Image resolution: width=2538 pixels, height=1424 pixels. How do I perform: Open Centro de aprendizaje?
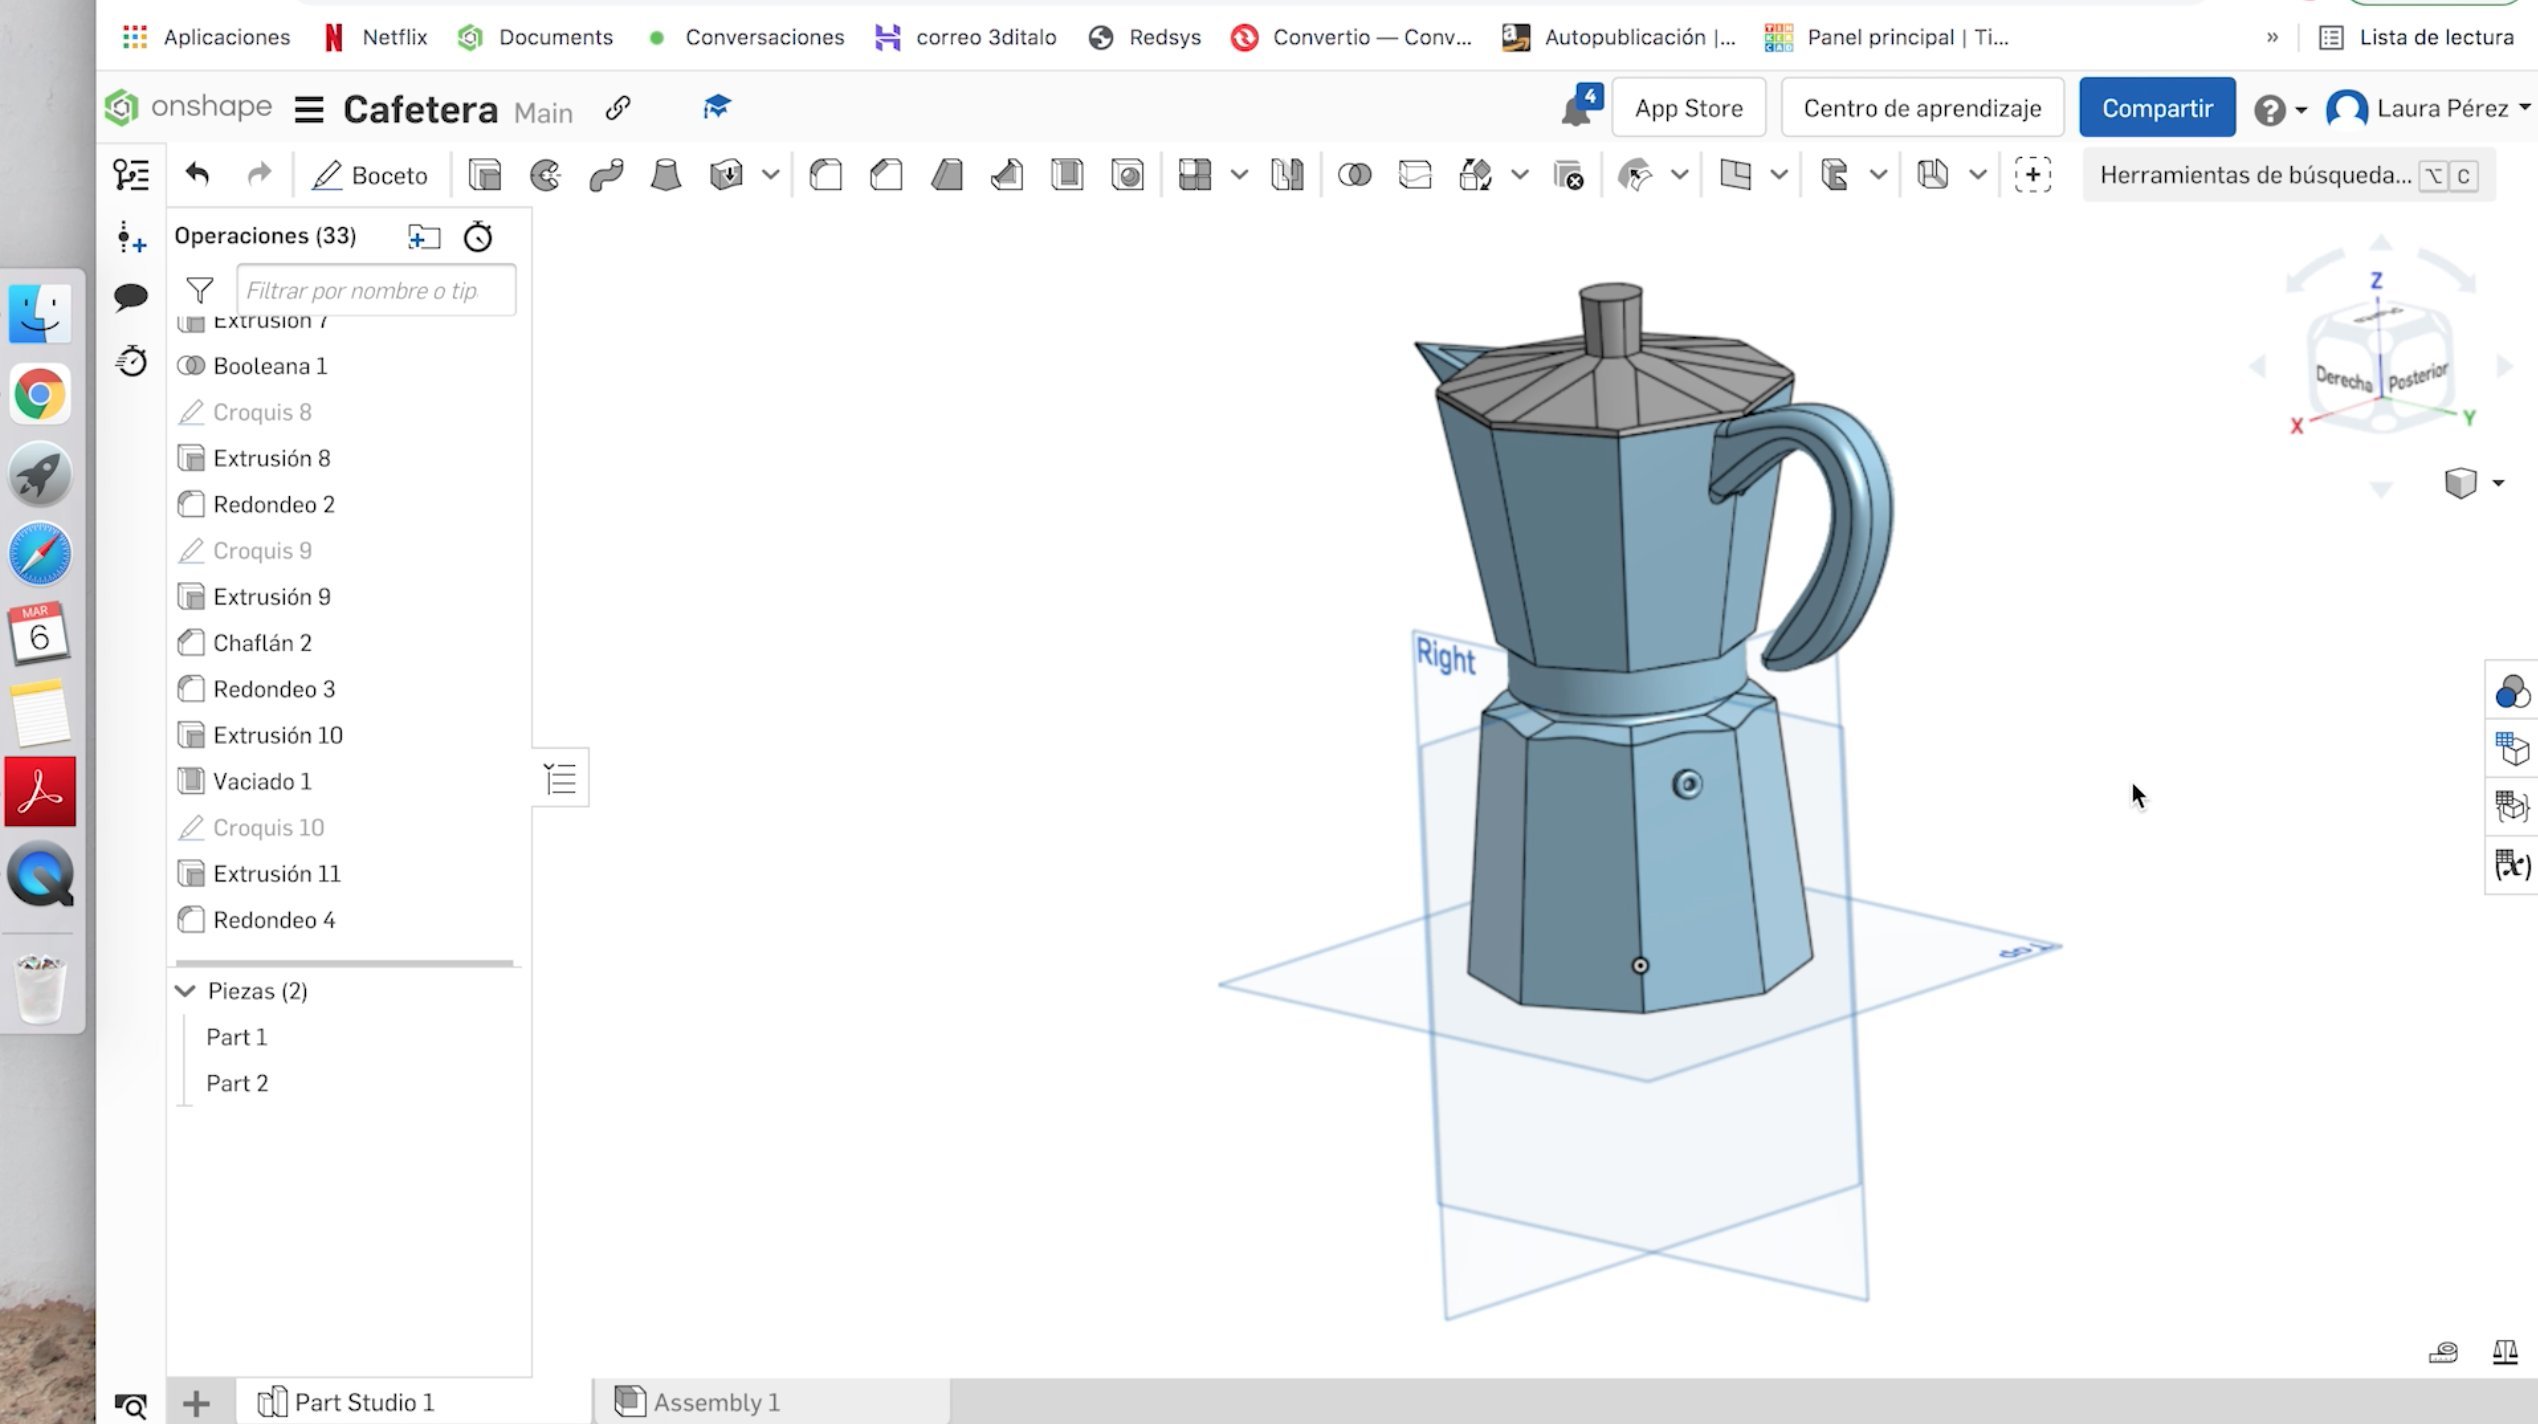click(1921, 108)
